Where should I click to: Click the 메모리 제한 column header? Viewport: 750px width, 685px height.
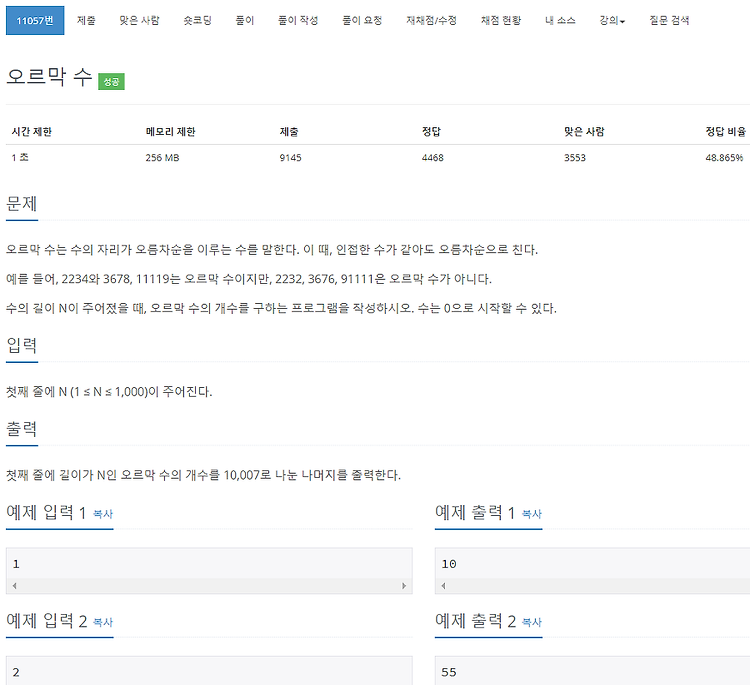click(170, 132)
